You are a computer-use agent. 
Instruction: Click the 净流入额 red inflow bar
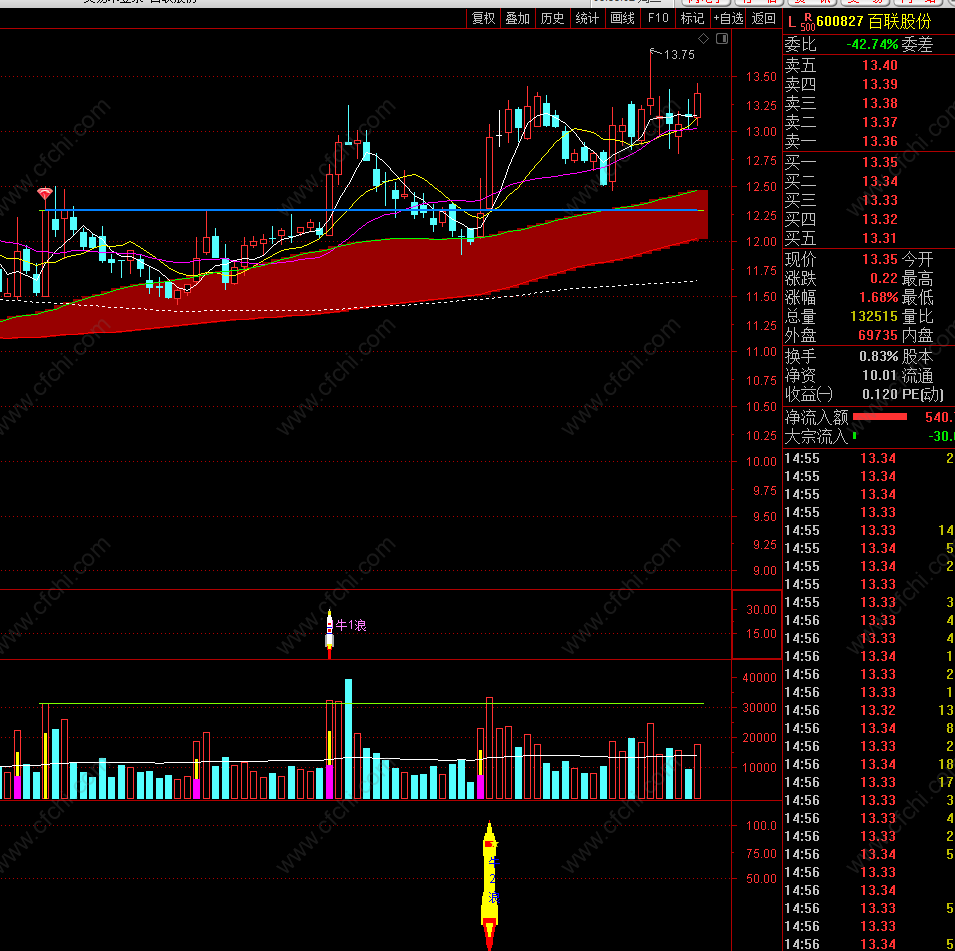pyautogui.click(x=880, y=417)
